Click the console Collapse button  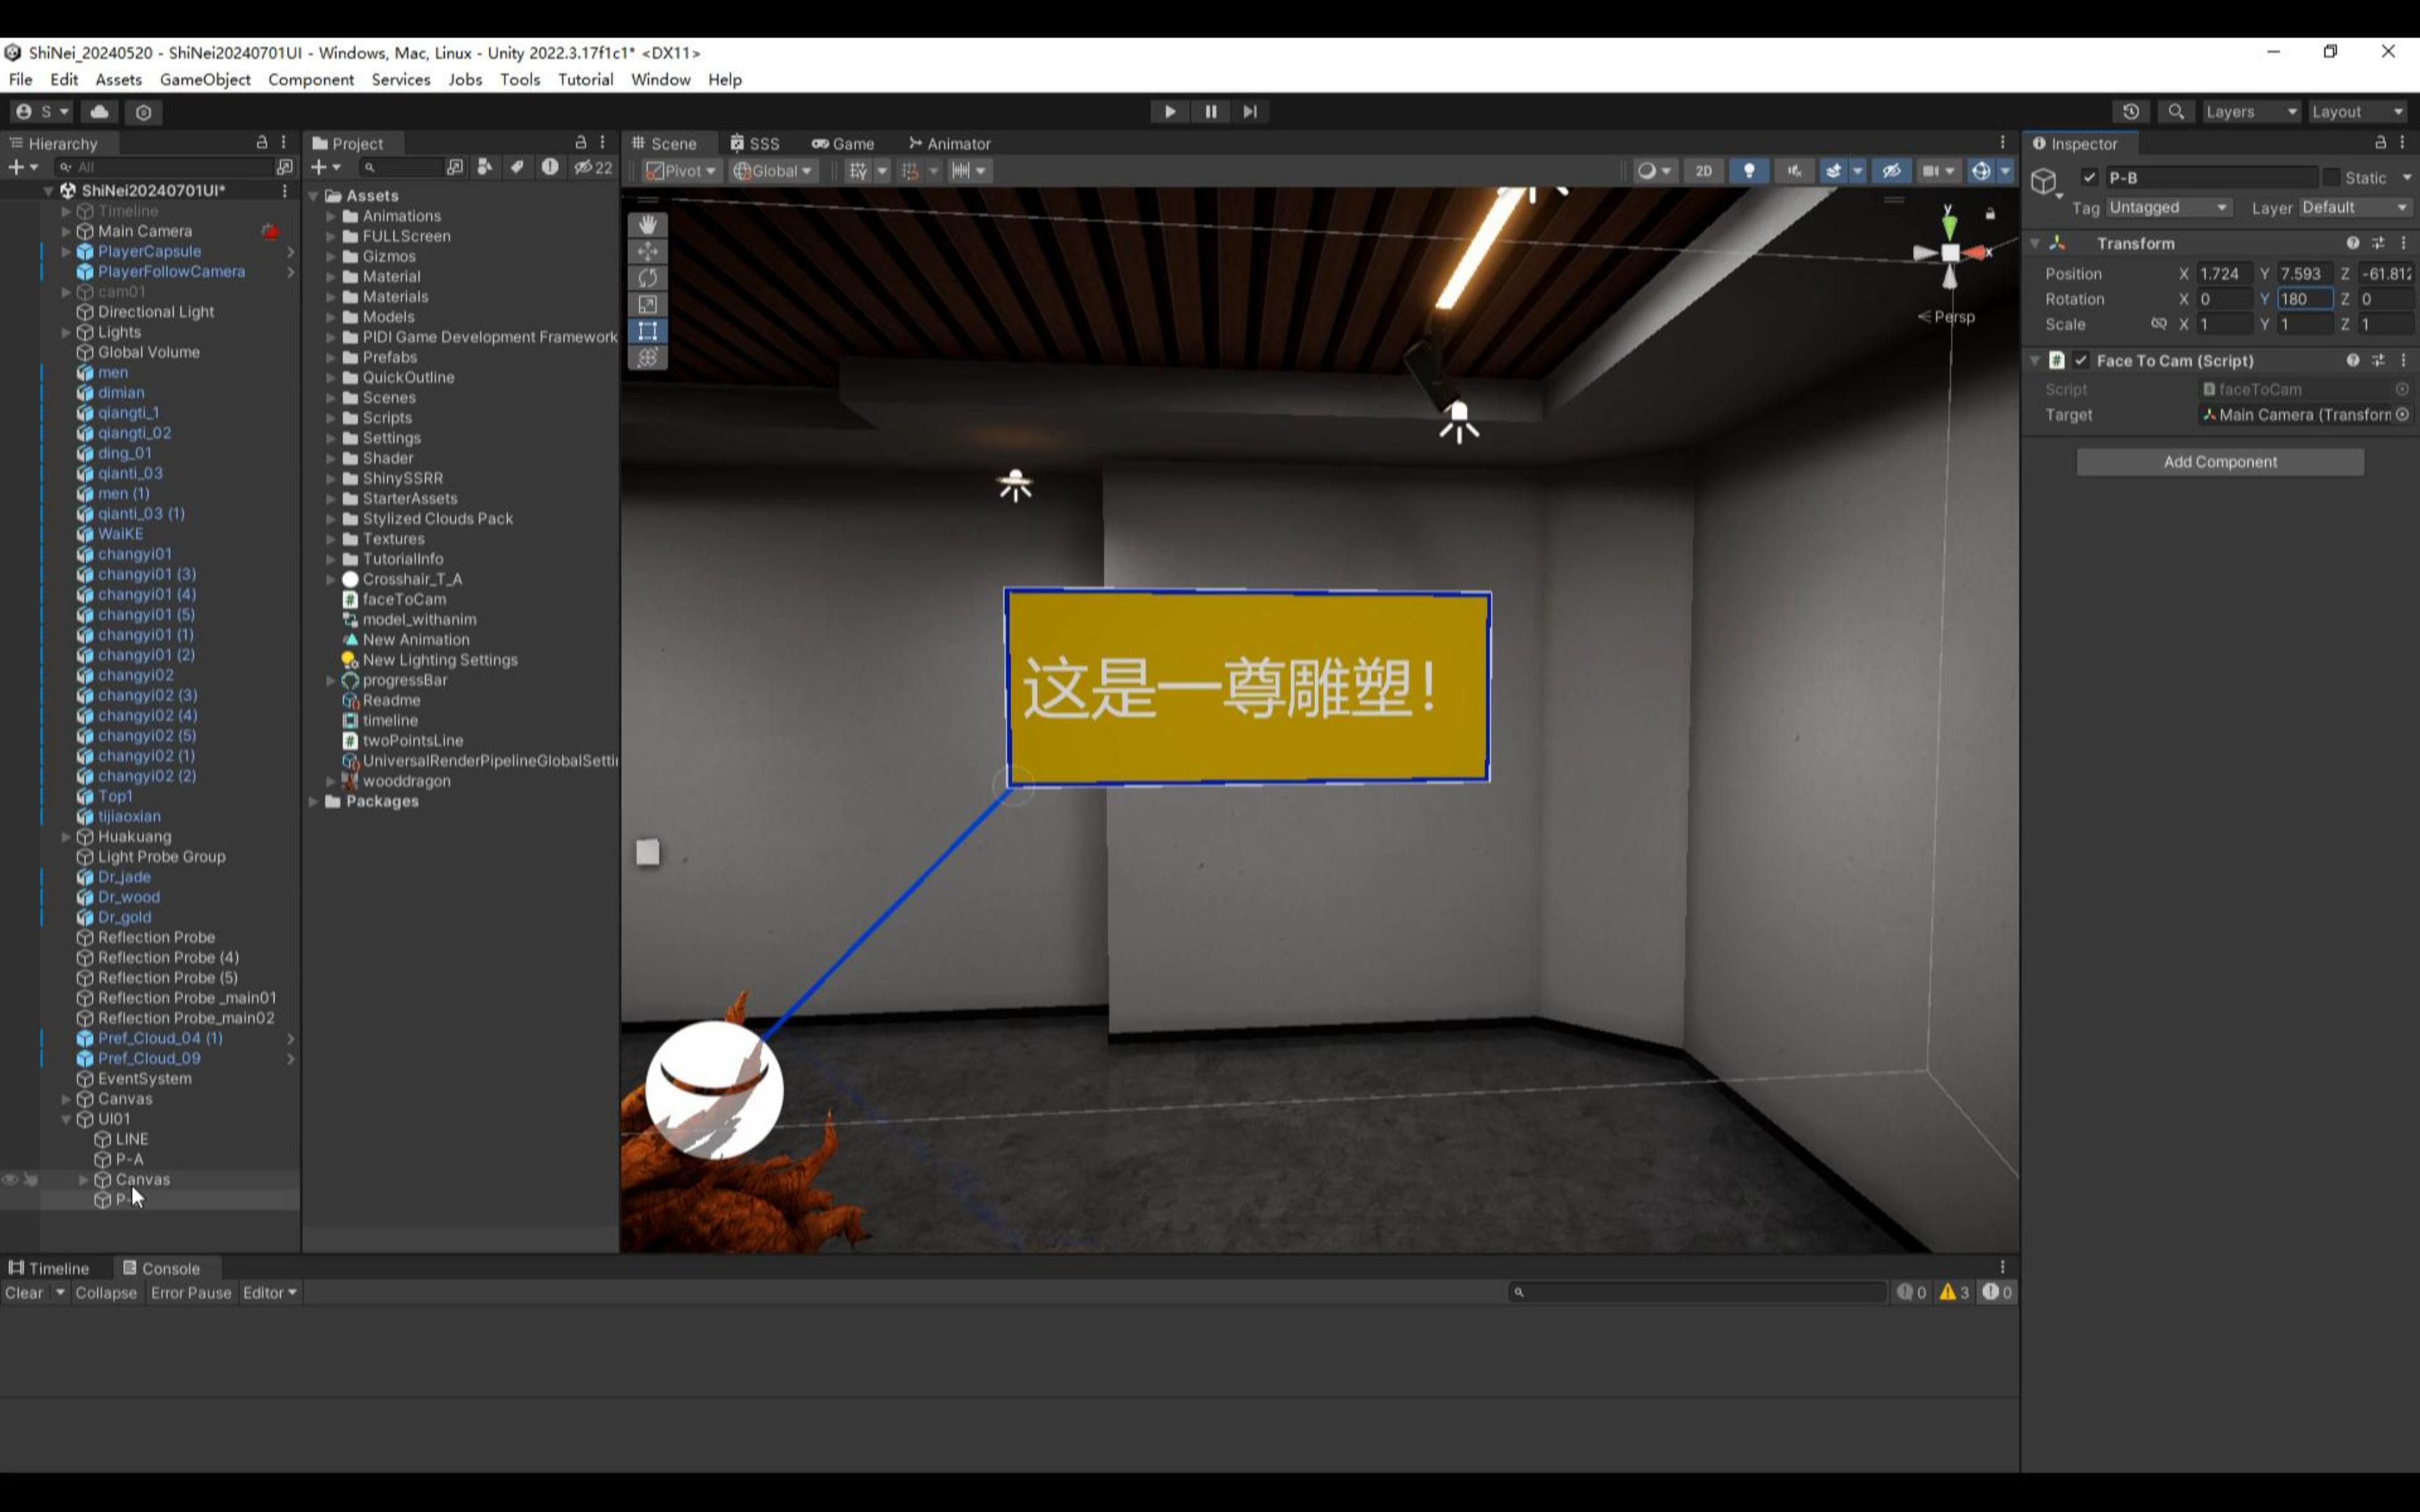click(105, 1293)
